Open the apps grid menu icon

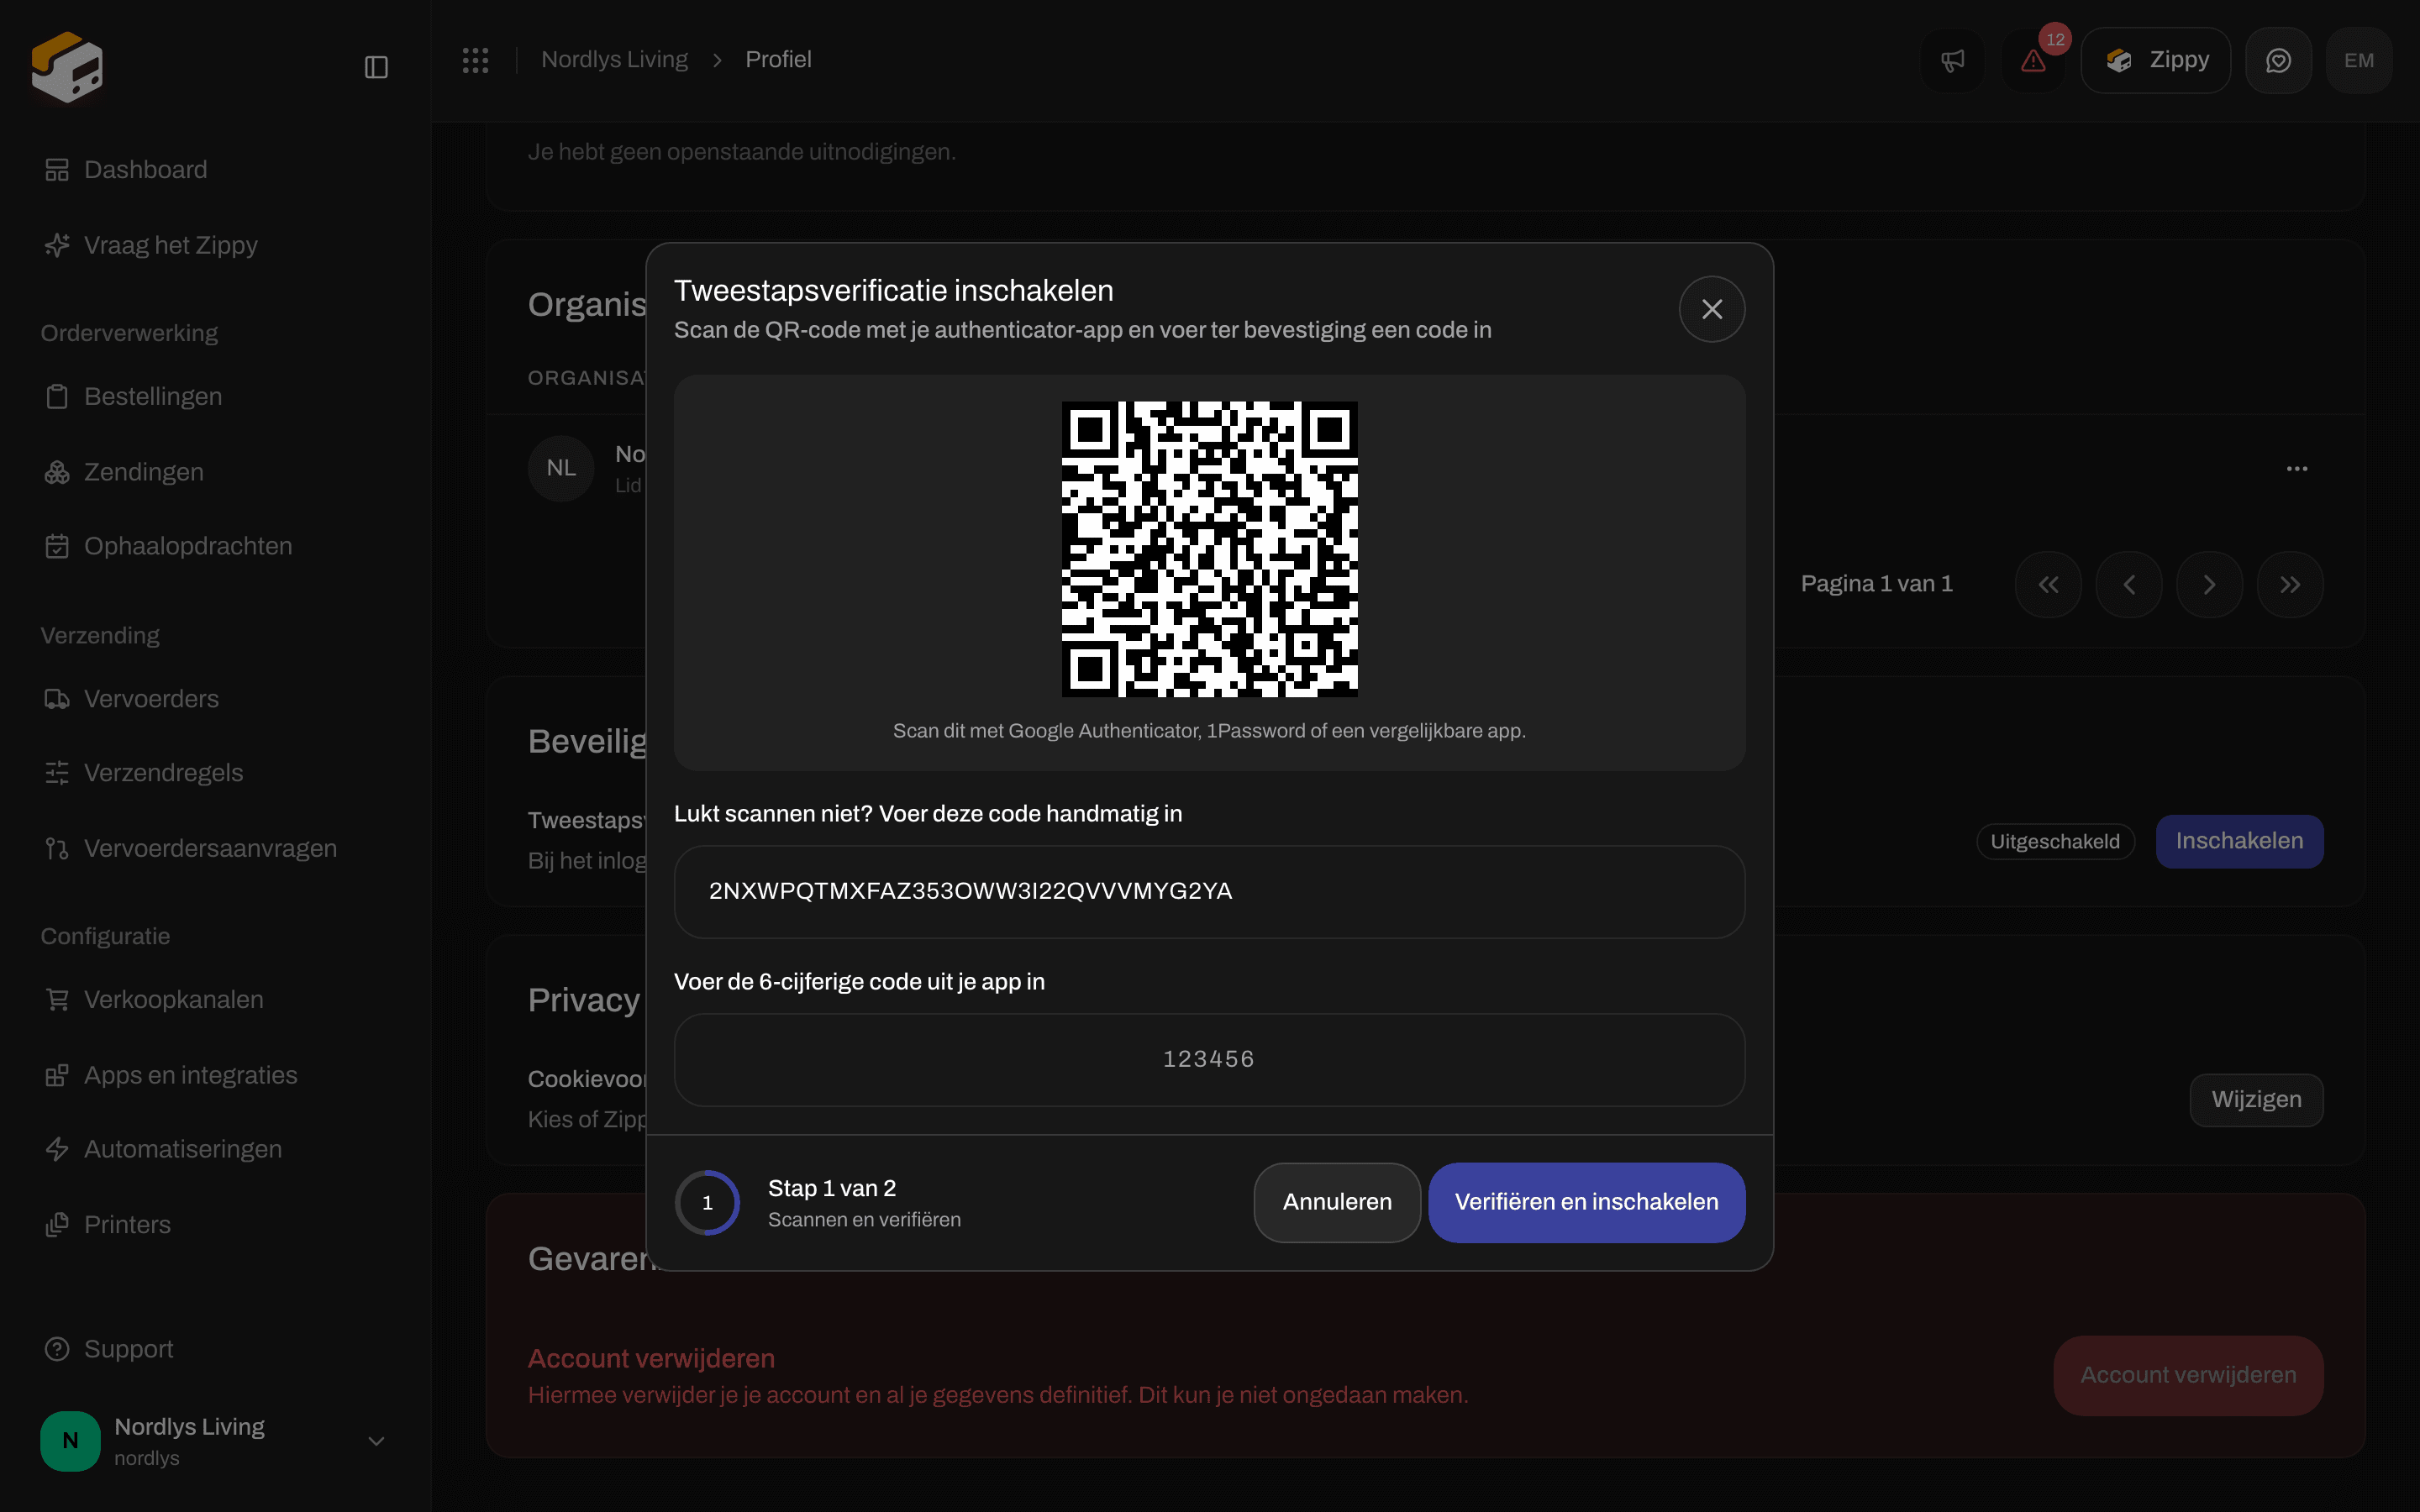475,60
